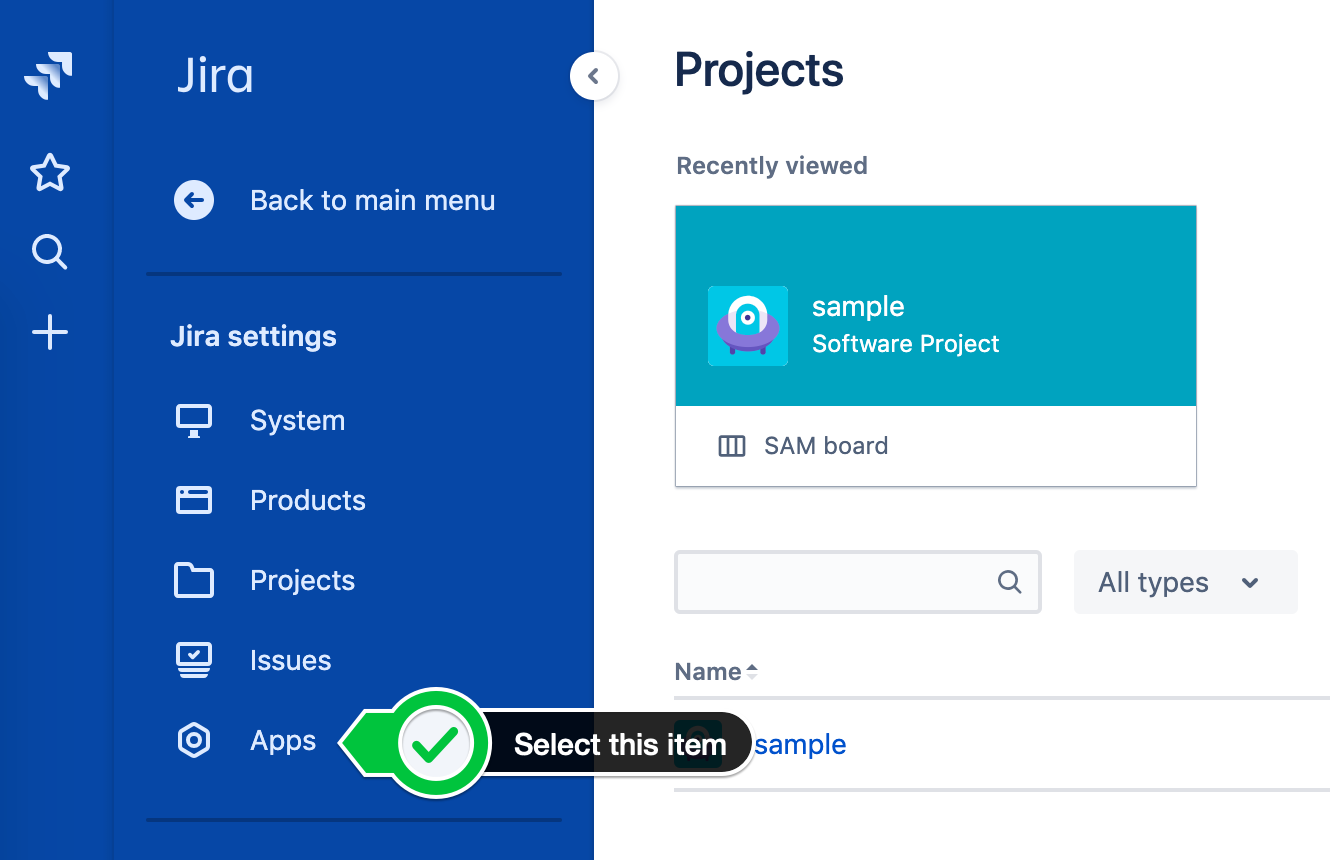Go back to main menu
This screenshot has height=860, width=1330.
click(x=372, y=200)
